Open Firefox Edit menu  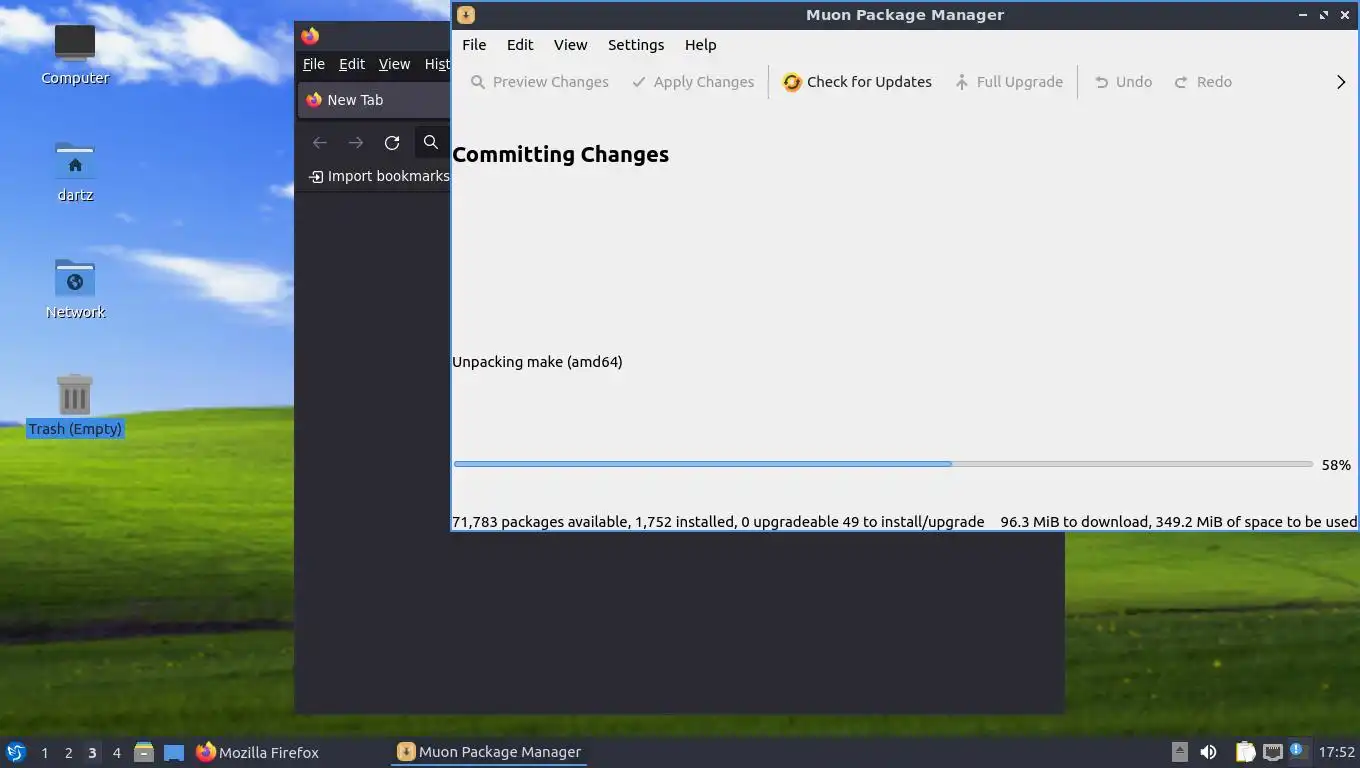(352, 64)
